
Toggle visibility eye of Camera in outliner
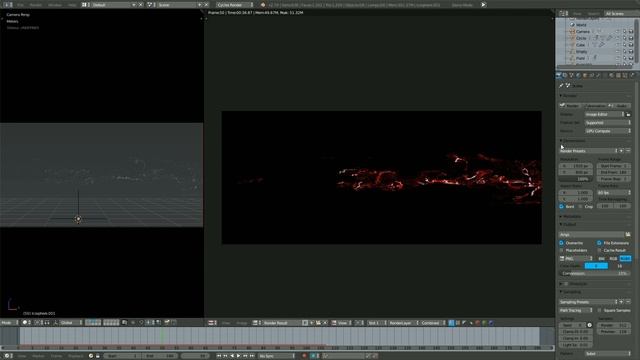pos(618,31)
